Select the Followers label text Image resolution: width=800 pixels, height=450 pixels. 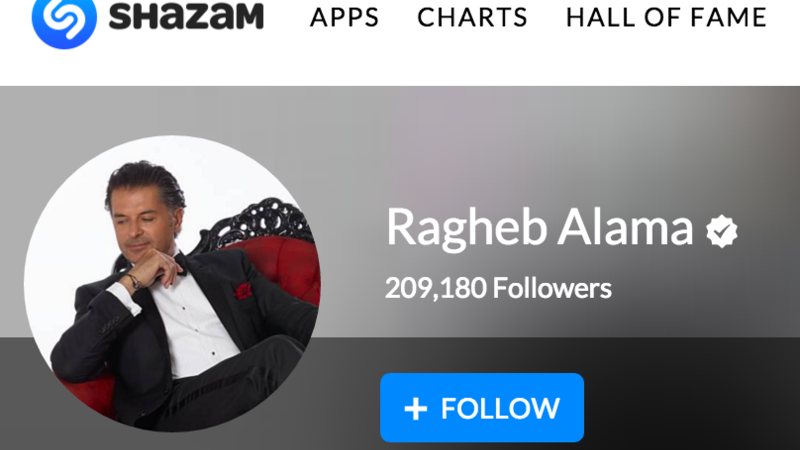click(552, 288)
